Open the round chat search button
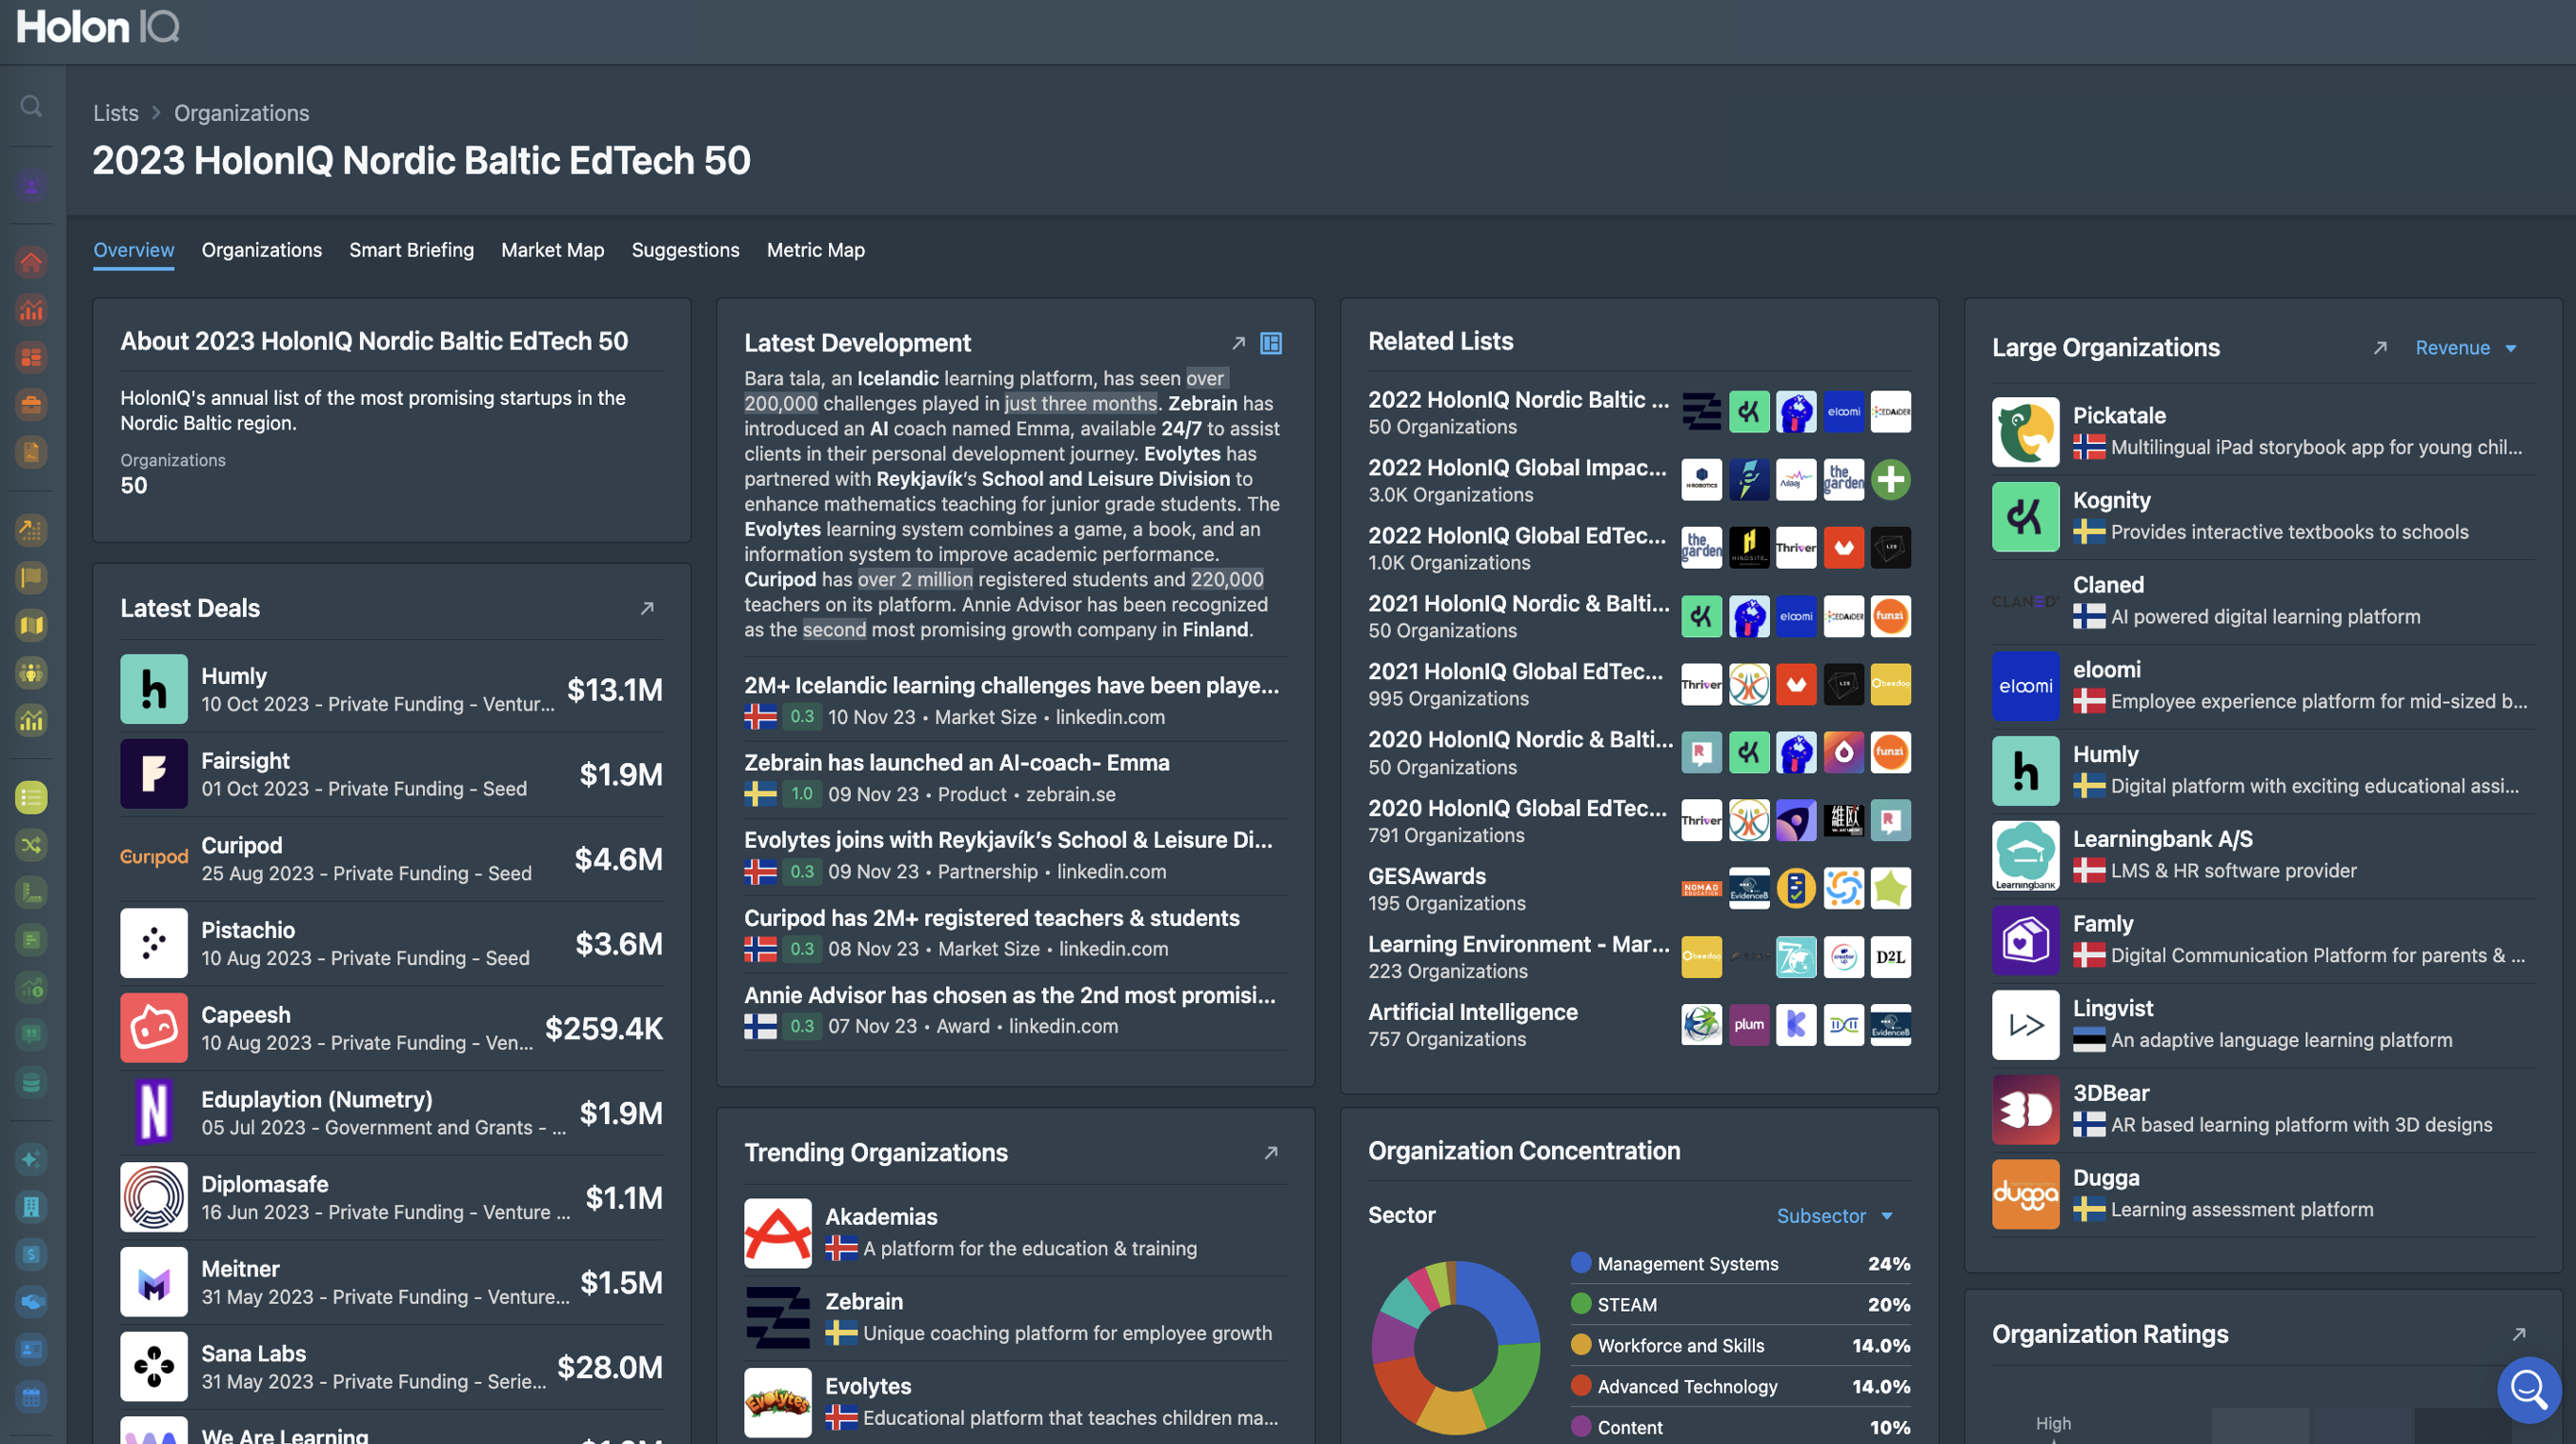2576x1444 pixels. click(x=2529, y=1389)
